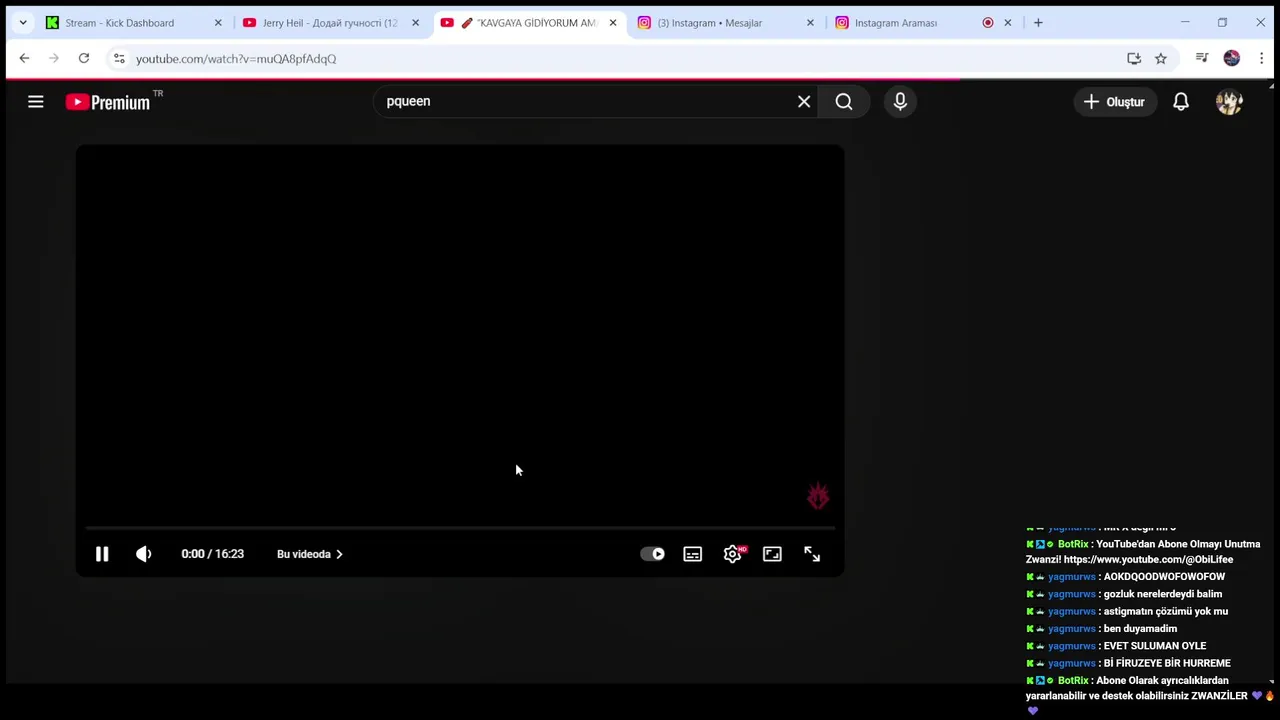Viewport: 1280px width, 720px height.
Task: Open the YouTube hamburger menu
Action: click(x=36, y=101)
